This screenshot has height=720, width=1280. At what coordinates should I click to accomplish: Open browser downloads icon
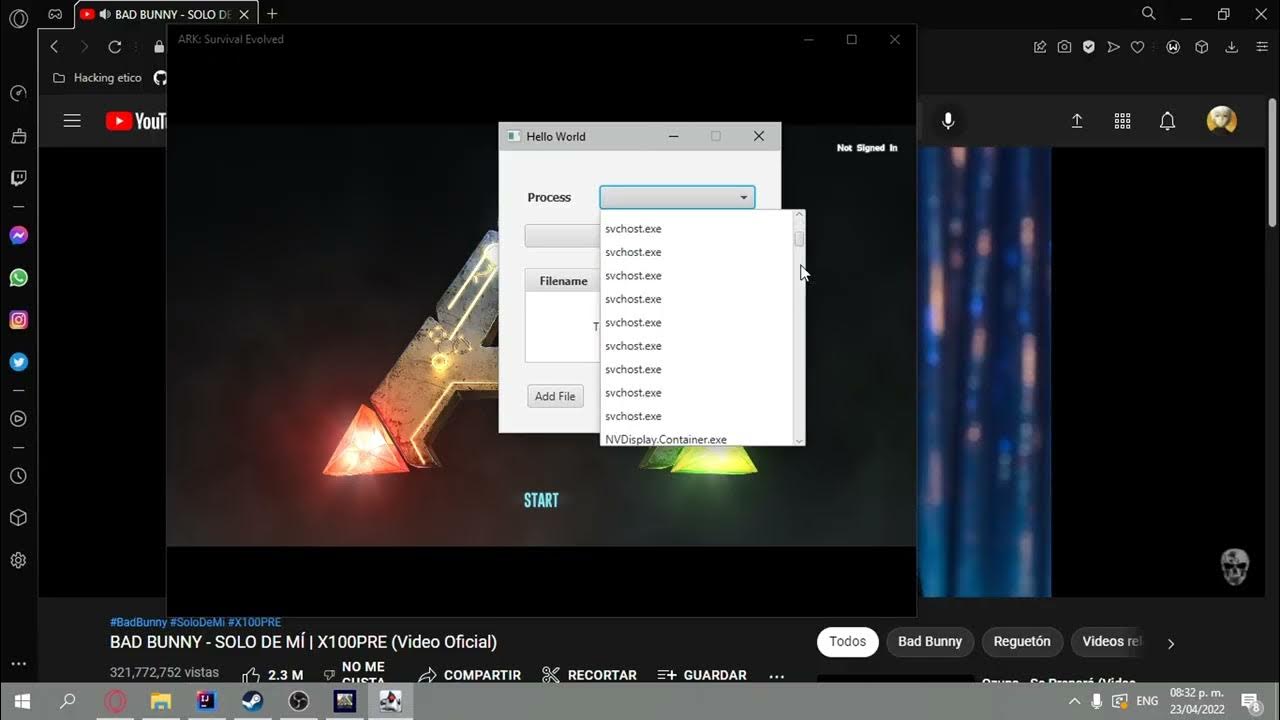[x=1232, y=47]
